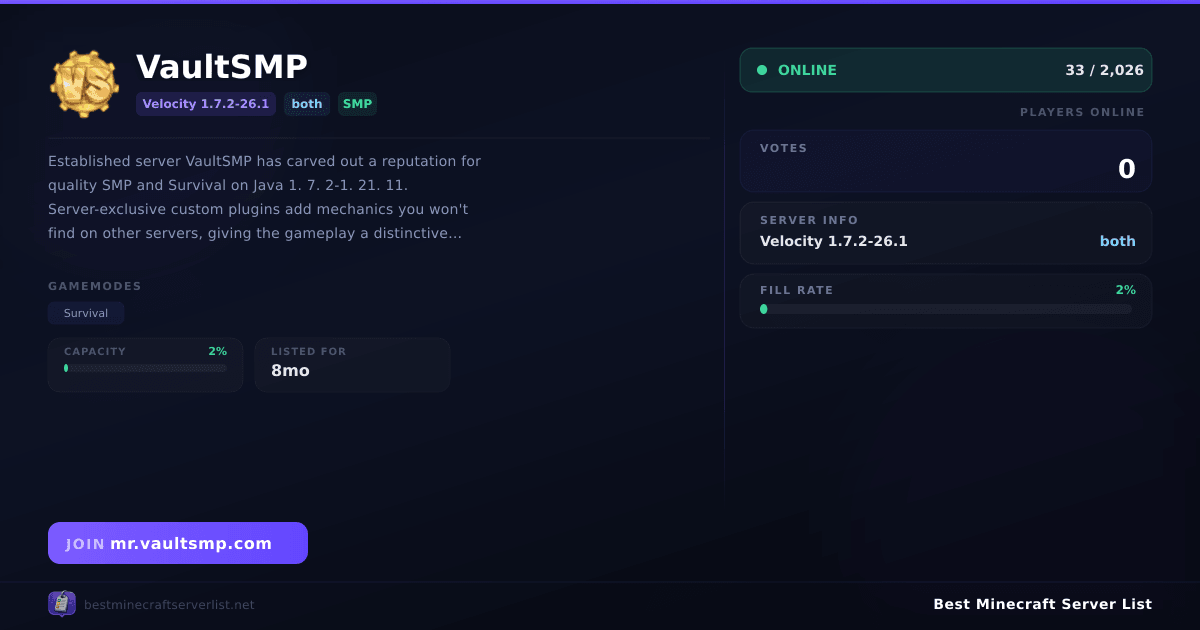Click the VaultSMP server title

pyautogui.click(x=222, y=66)
